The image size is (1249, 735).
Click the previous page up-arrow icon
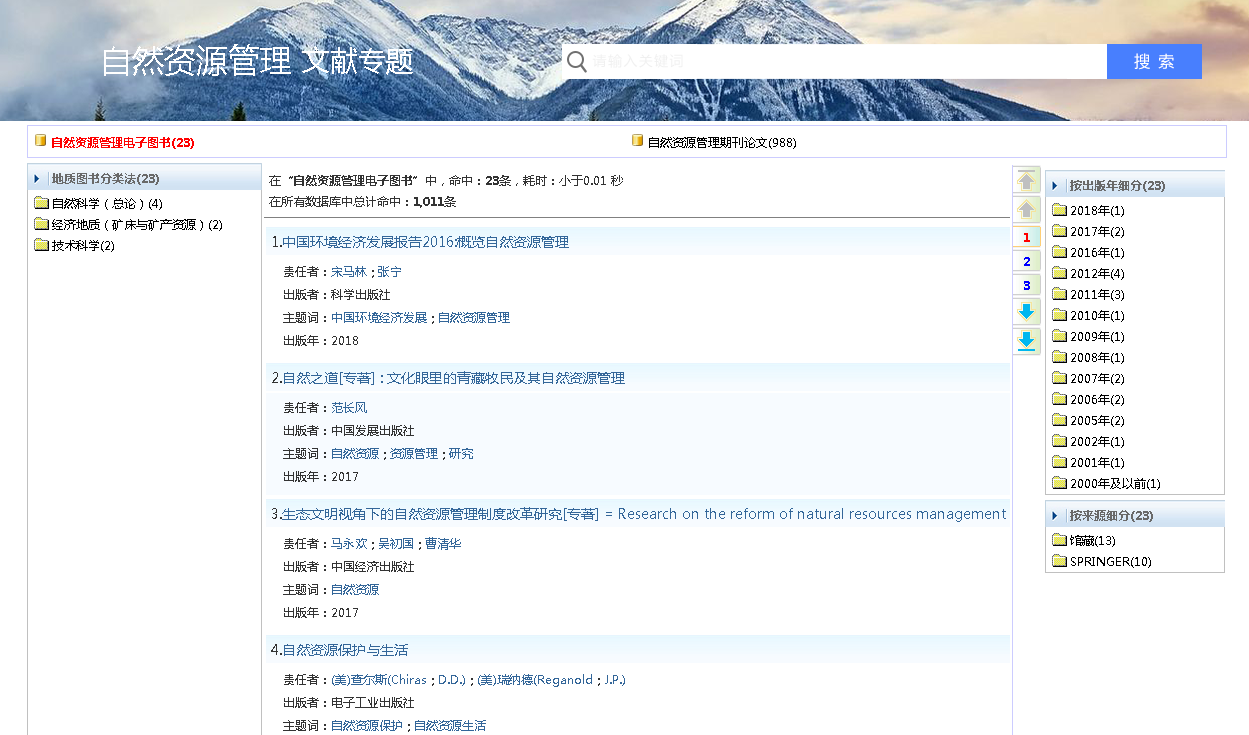(1026, 210)
